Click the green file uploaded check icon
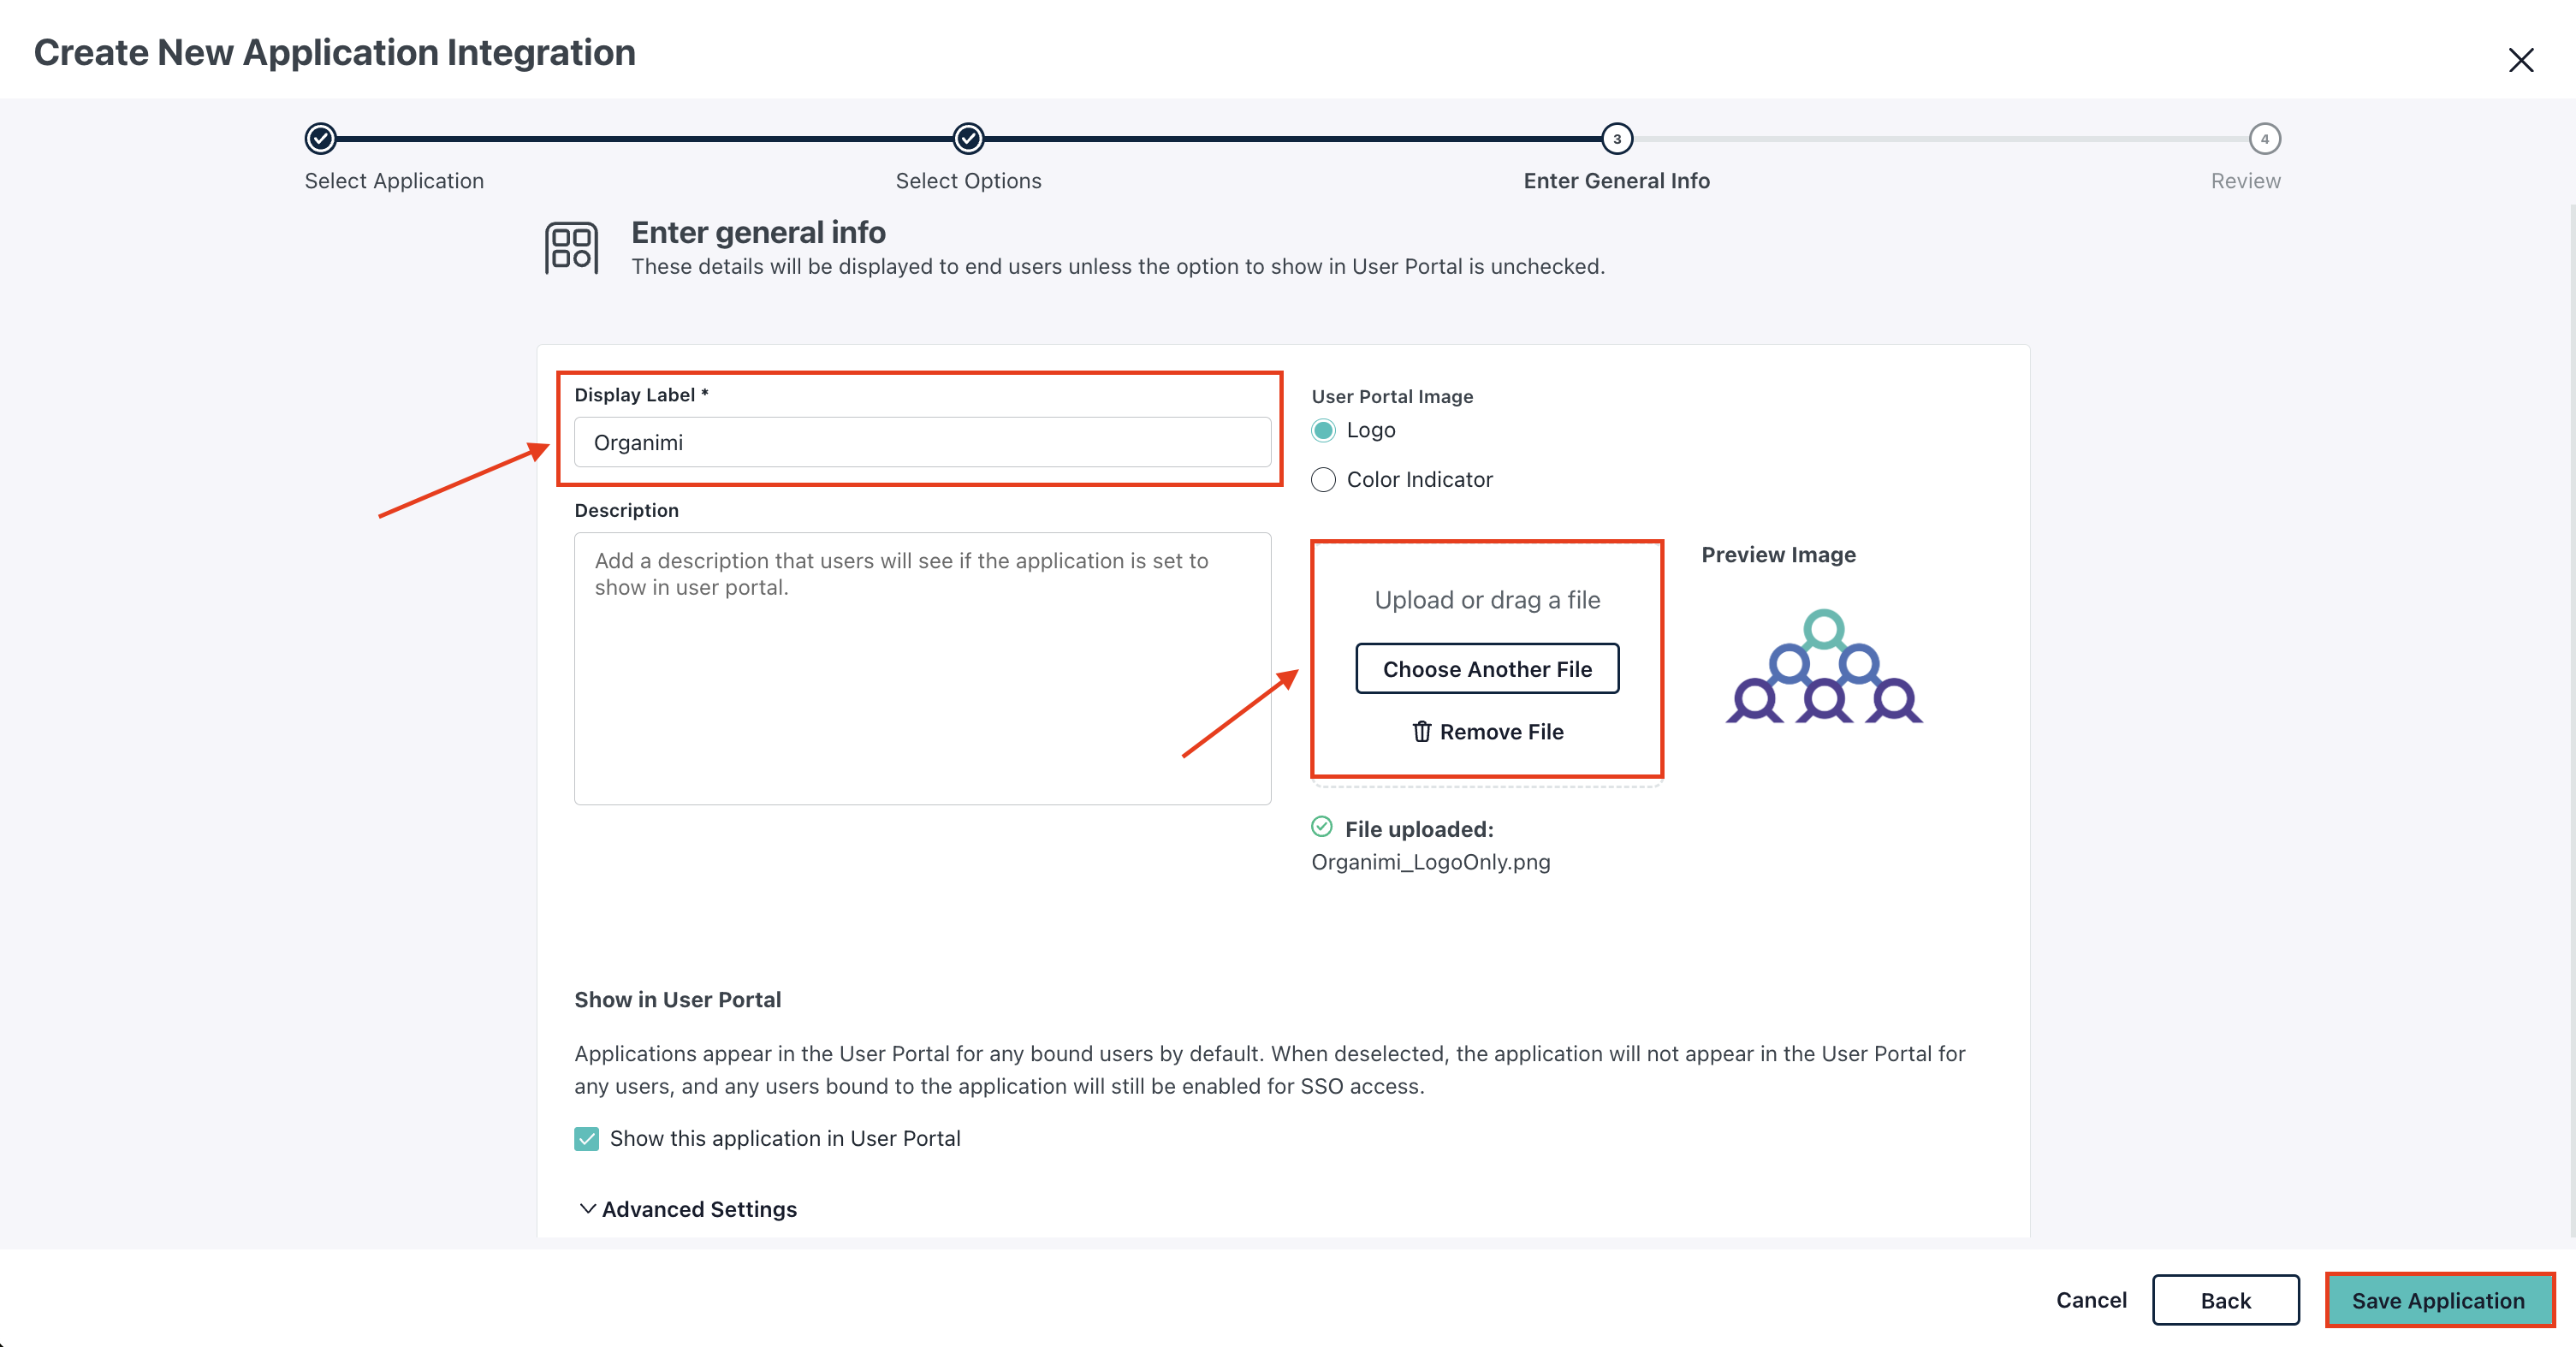 pos(1322,826)
